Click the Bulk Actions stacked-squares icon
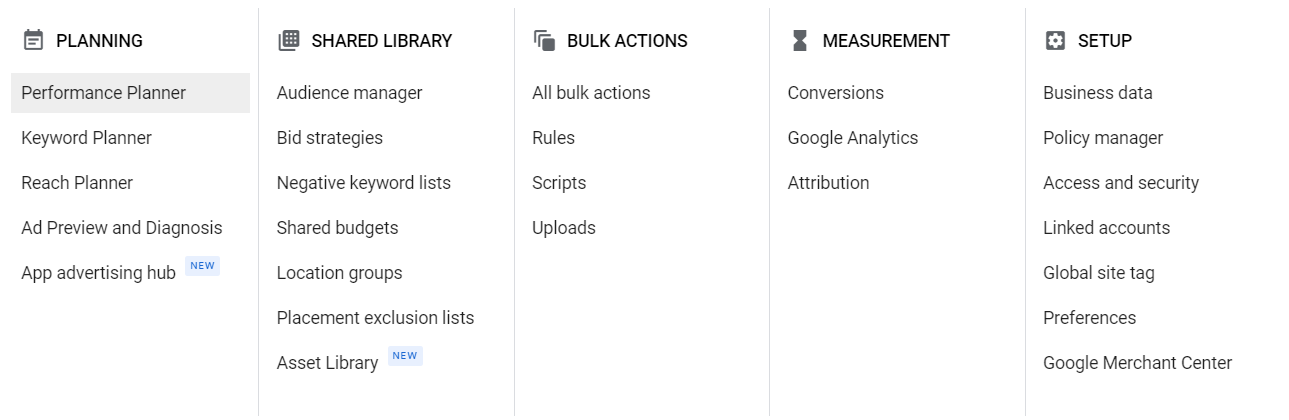 (544, 41)
